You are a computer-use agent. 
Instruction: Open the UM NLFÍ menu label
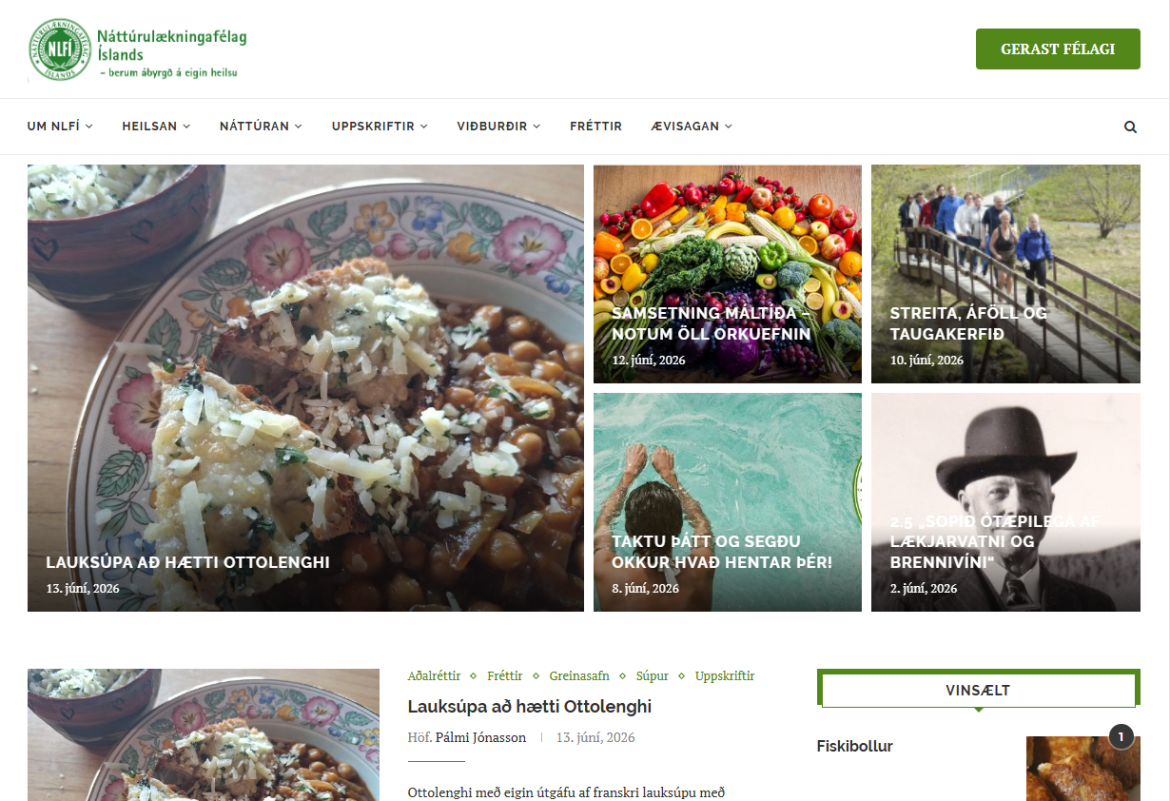click(x=53, y=126)
